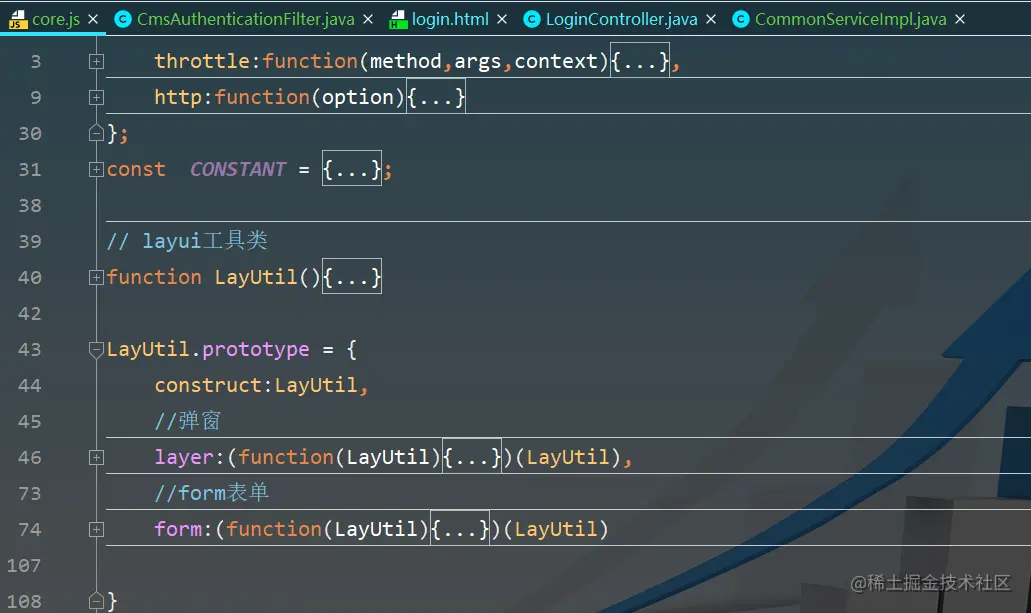1031x613 pixels.
Task: Click "prototype" in LayUtil.prototype
Action: [256, 349]
